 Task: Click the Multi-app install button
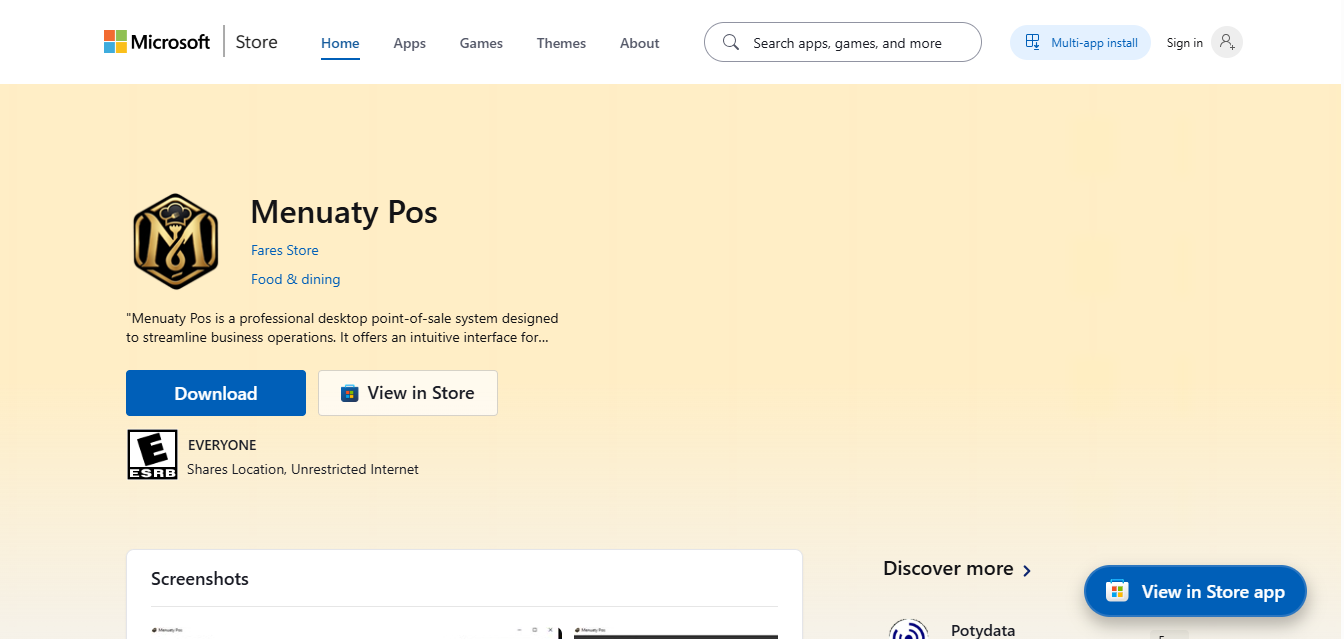pos(1081,43)
